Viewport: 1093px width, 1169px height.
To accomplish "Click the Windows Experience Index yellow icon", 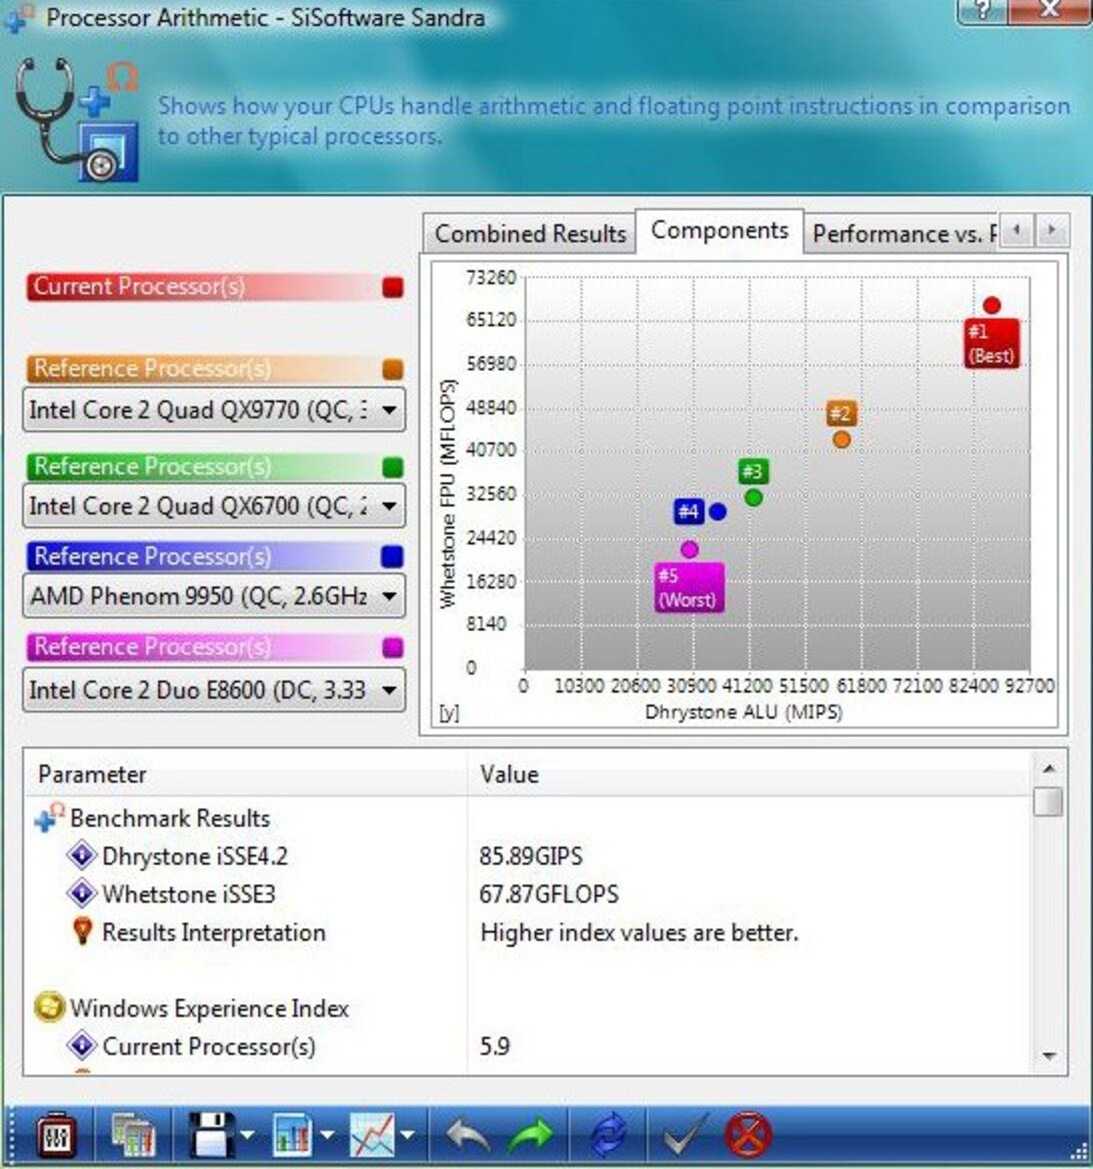I will [49, 1008].
